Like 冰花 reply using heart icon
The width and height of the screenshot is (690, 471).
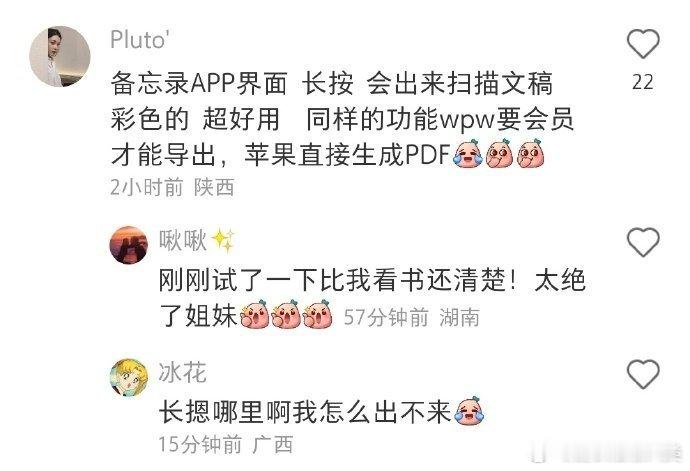pyautogui.click(x=643, y=374)
